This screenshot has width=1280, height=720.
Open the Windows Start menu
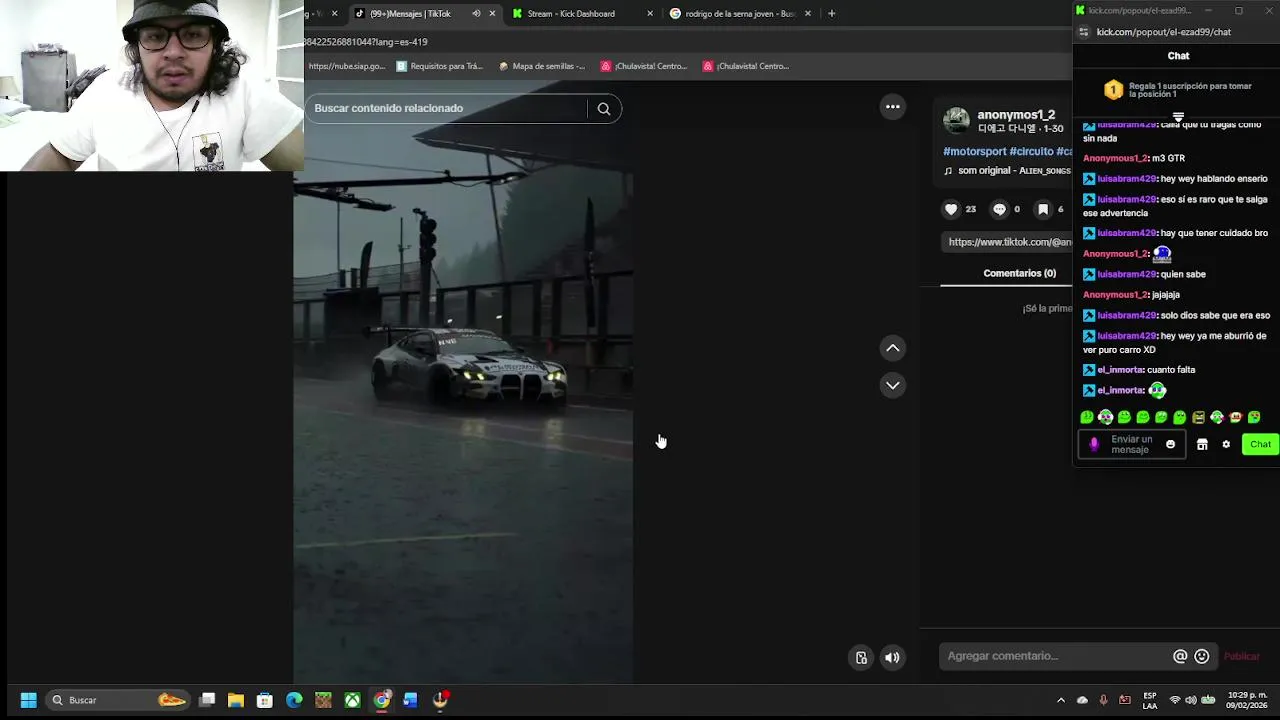tap(29, 700)
